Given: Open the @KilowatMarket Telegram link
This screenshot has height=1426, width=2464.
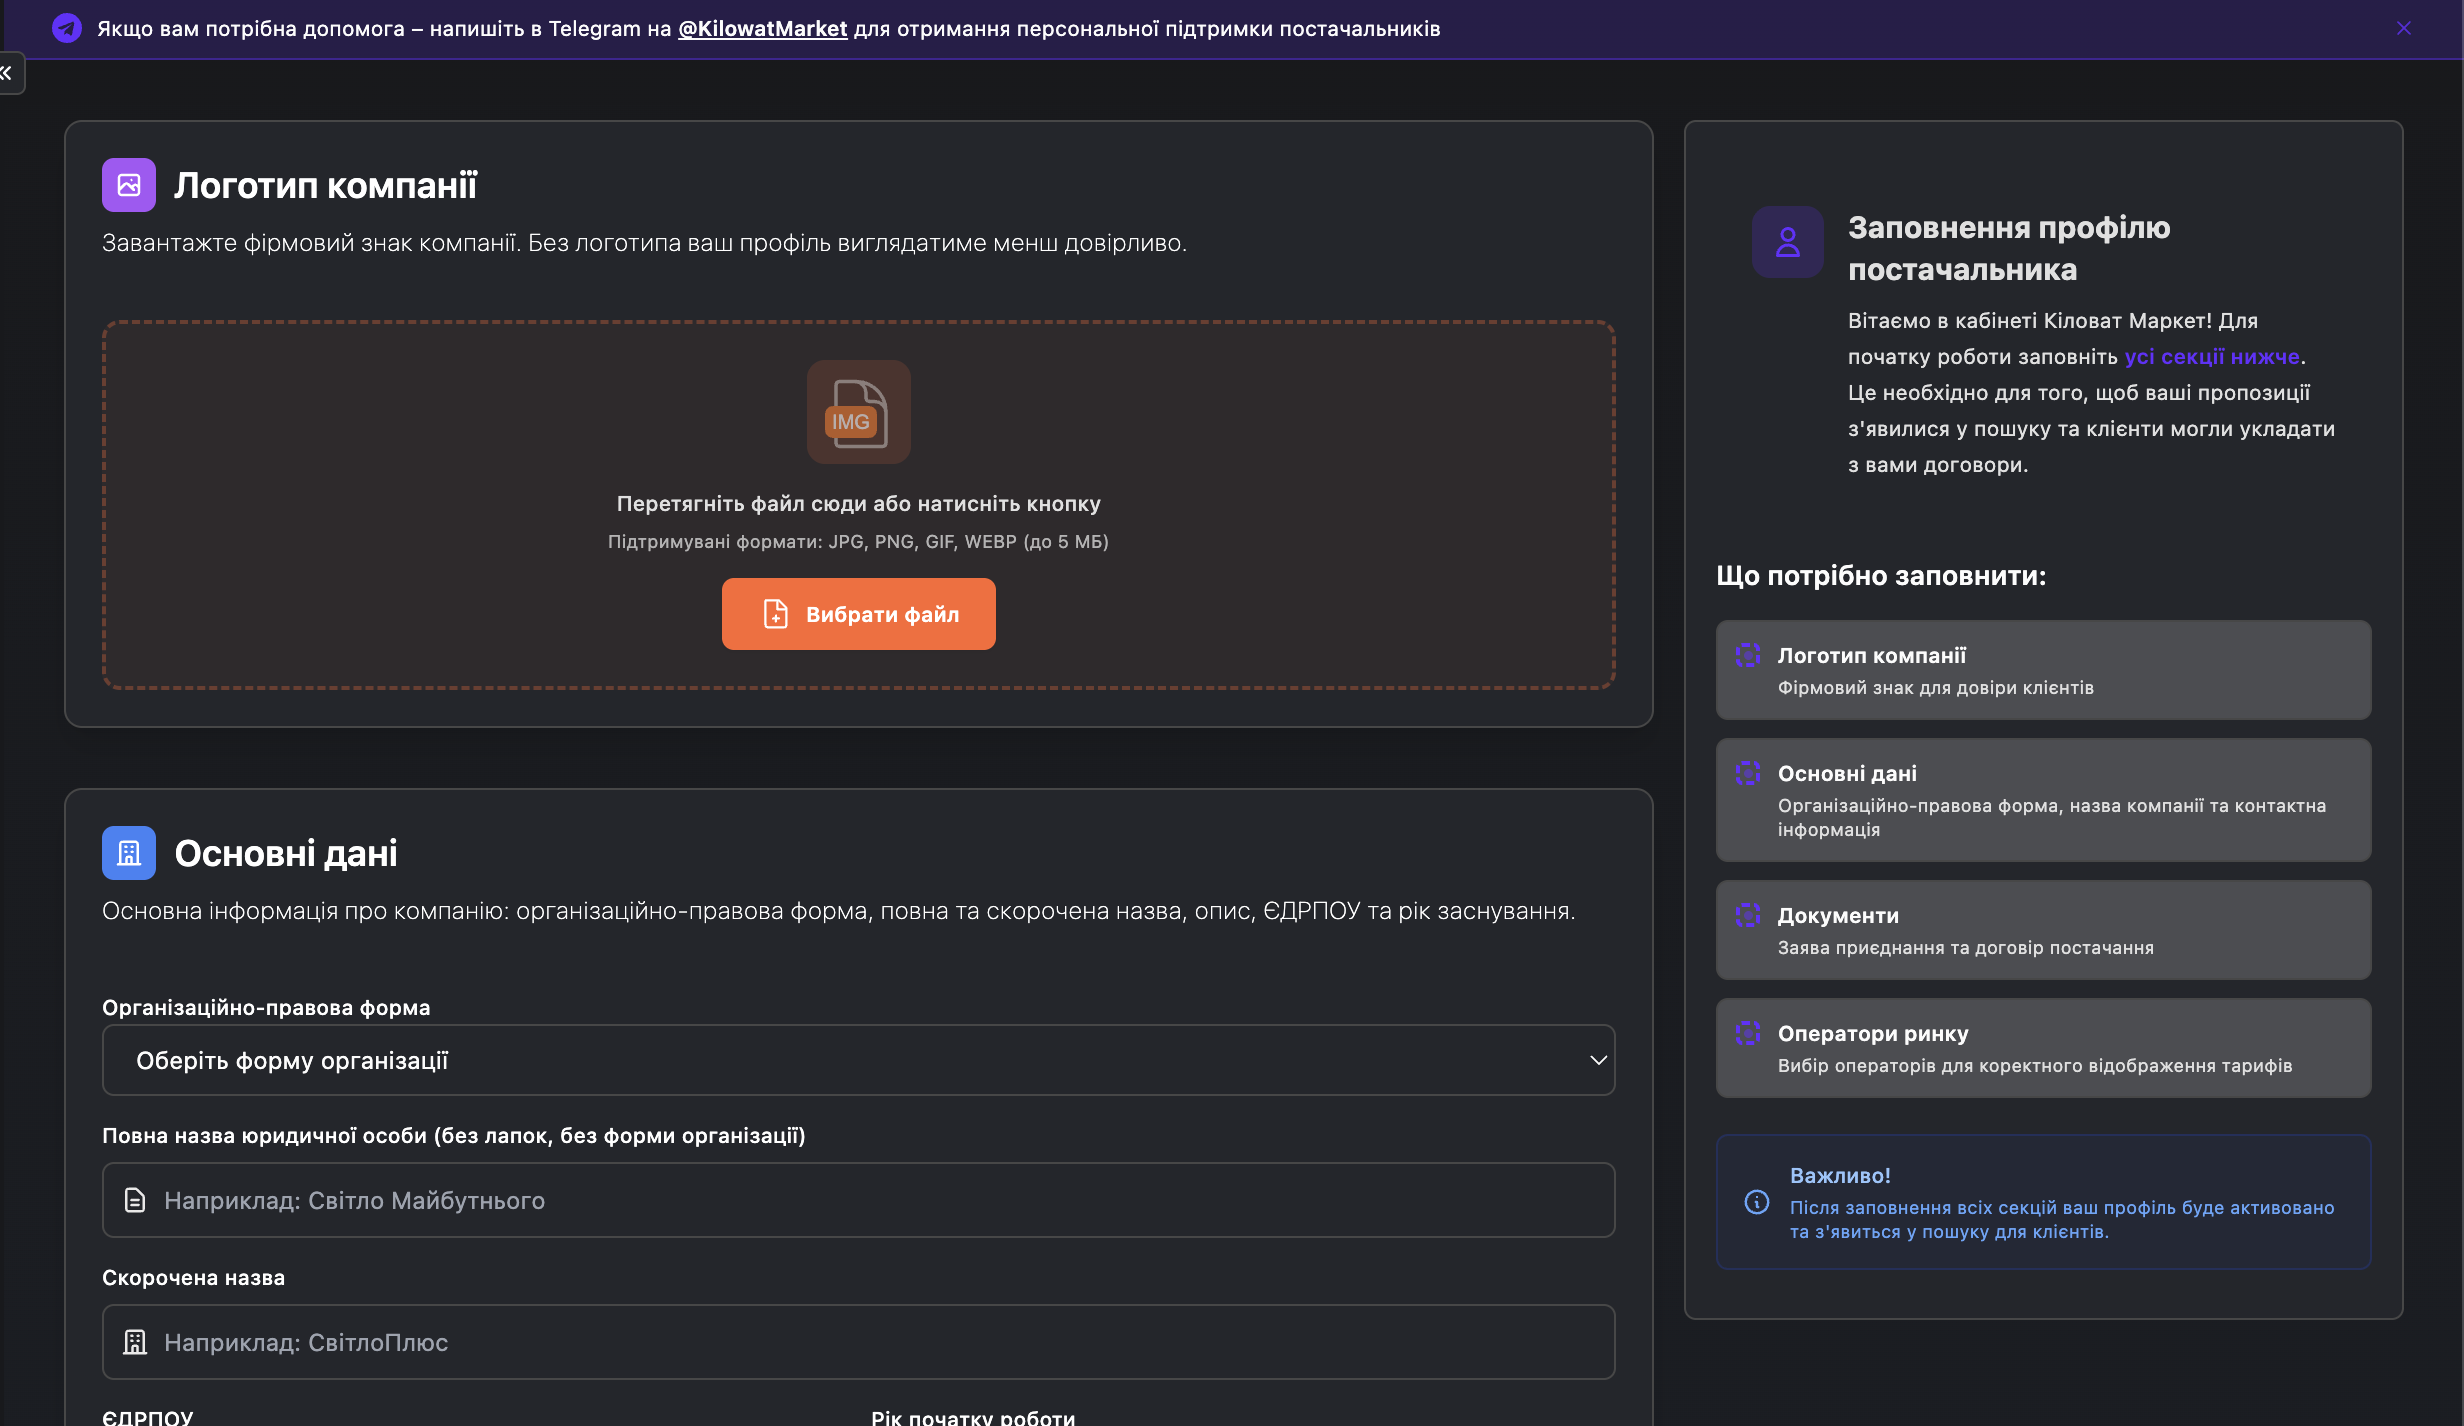Looking at the screenshot, I should (762, 29).
